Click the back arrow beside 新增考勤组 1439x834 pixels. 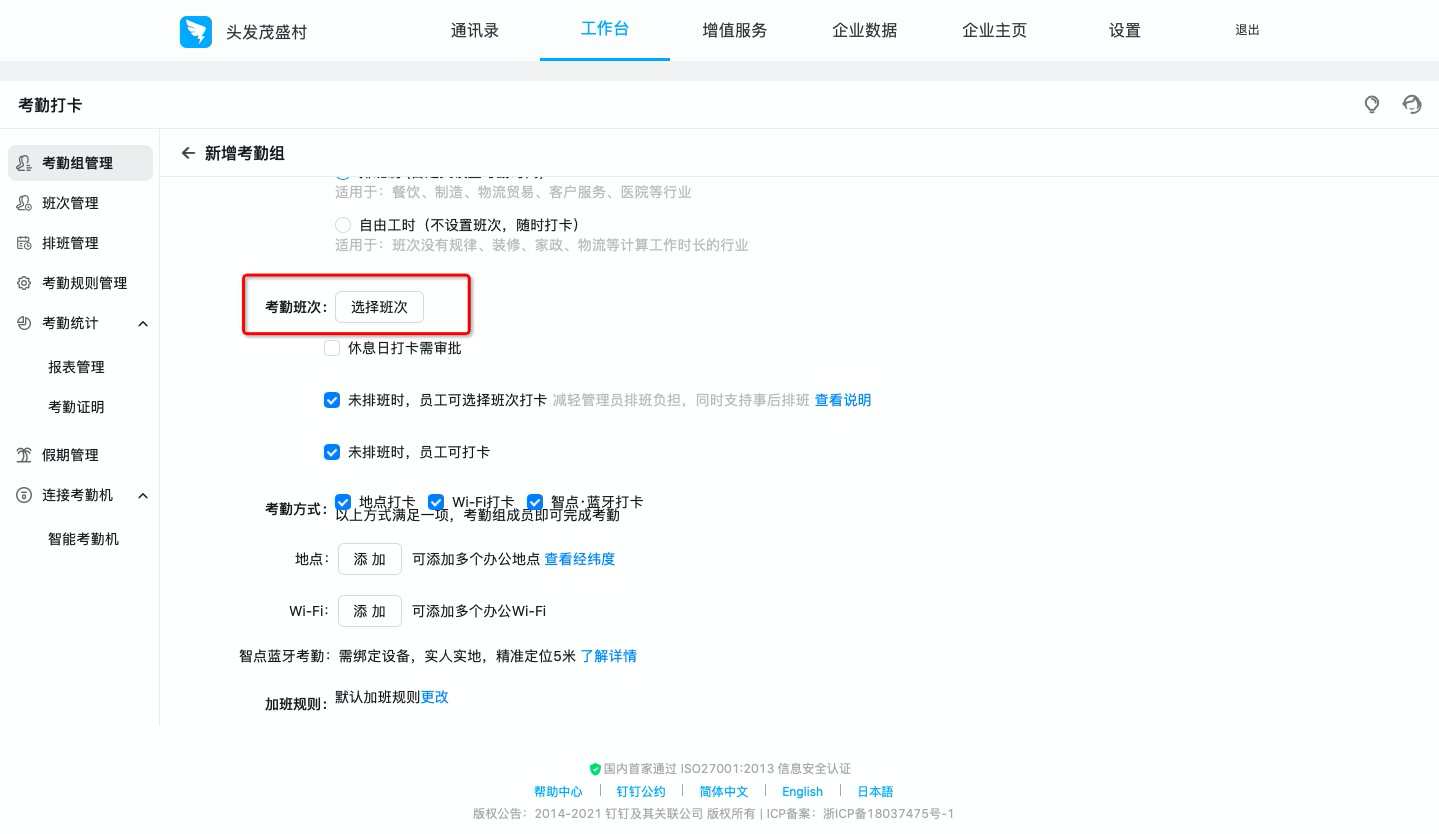point(188,153)
